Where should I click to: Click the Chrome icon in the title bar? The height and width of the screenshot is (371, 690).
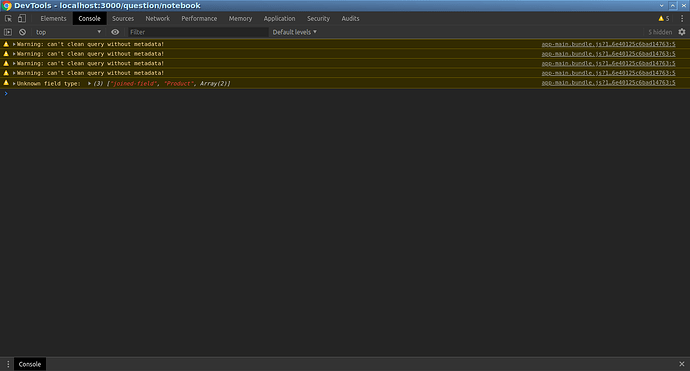tap(7, 5)
